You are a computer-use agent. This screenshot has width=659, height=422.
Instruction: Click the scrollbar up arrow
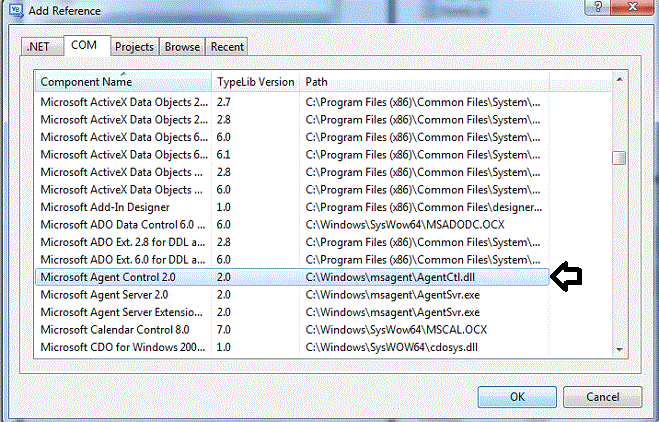pos(619,79)
